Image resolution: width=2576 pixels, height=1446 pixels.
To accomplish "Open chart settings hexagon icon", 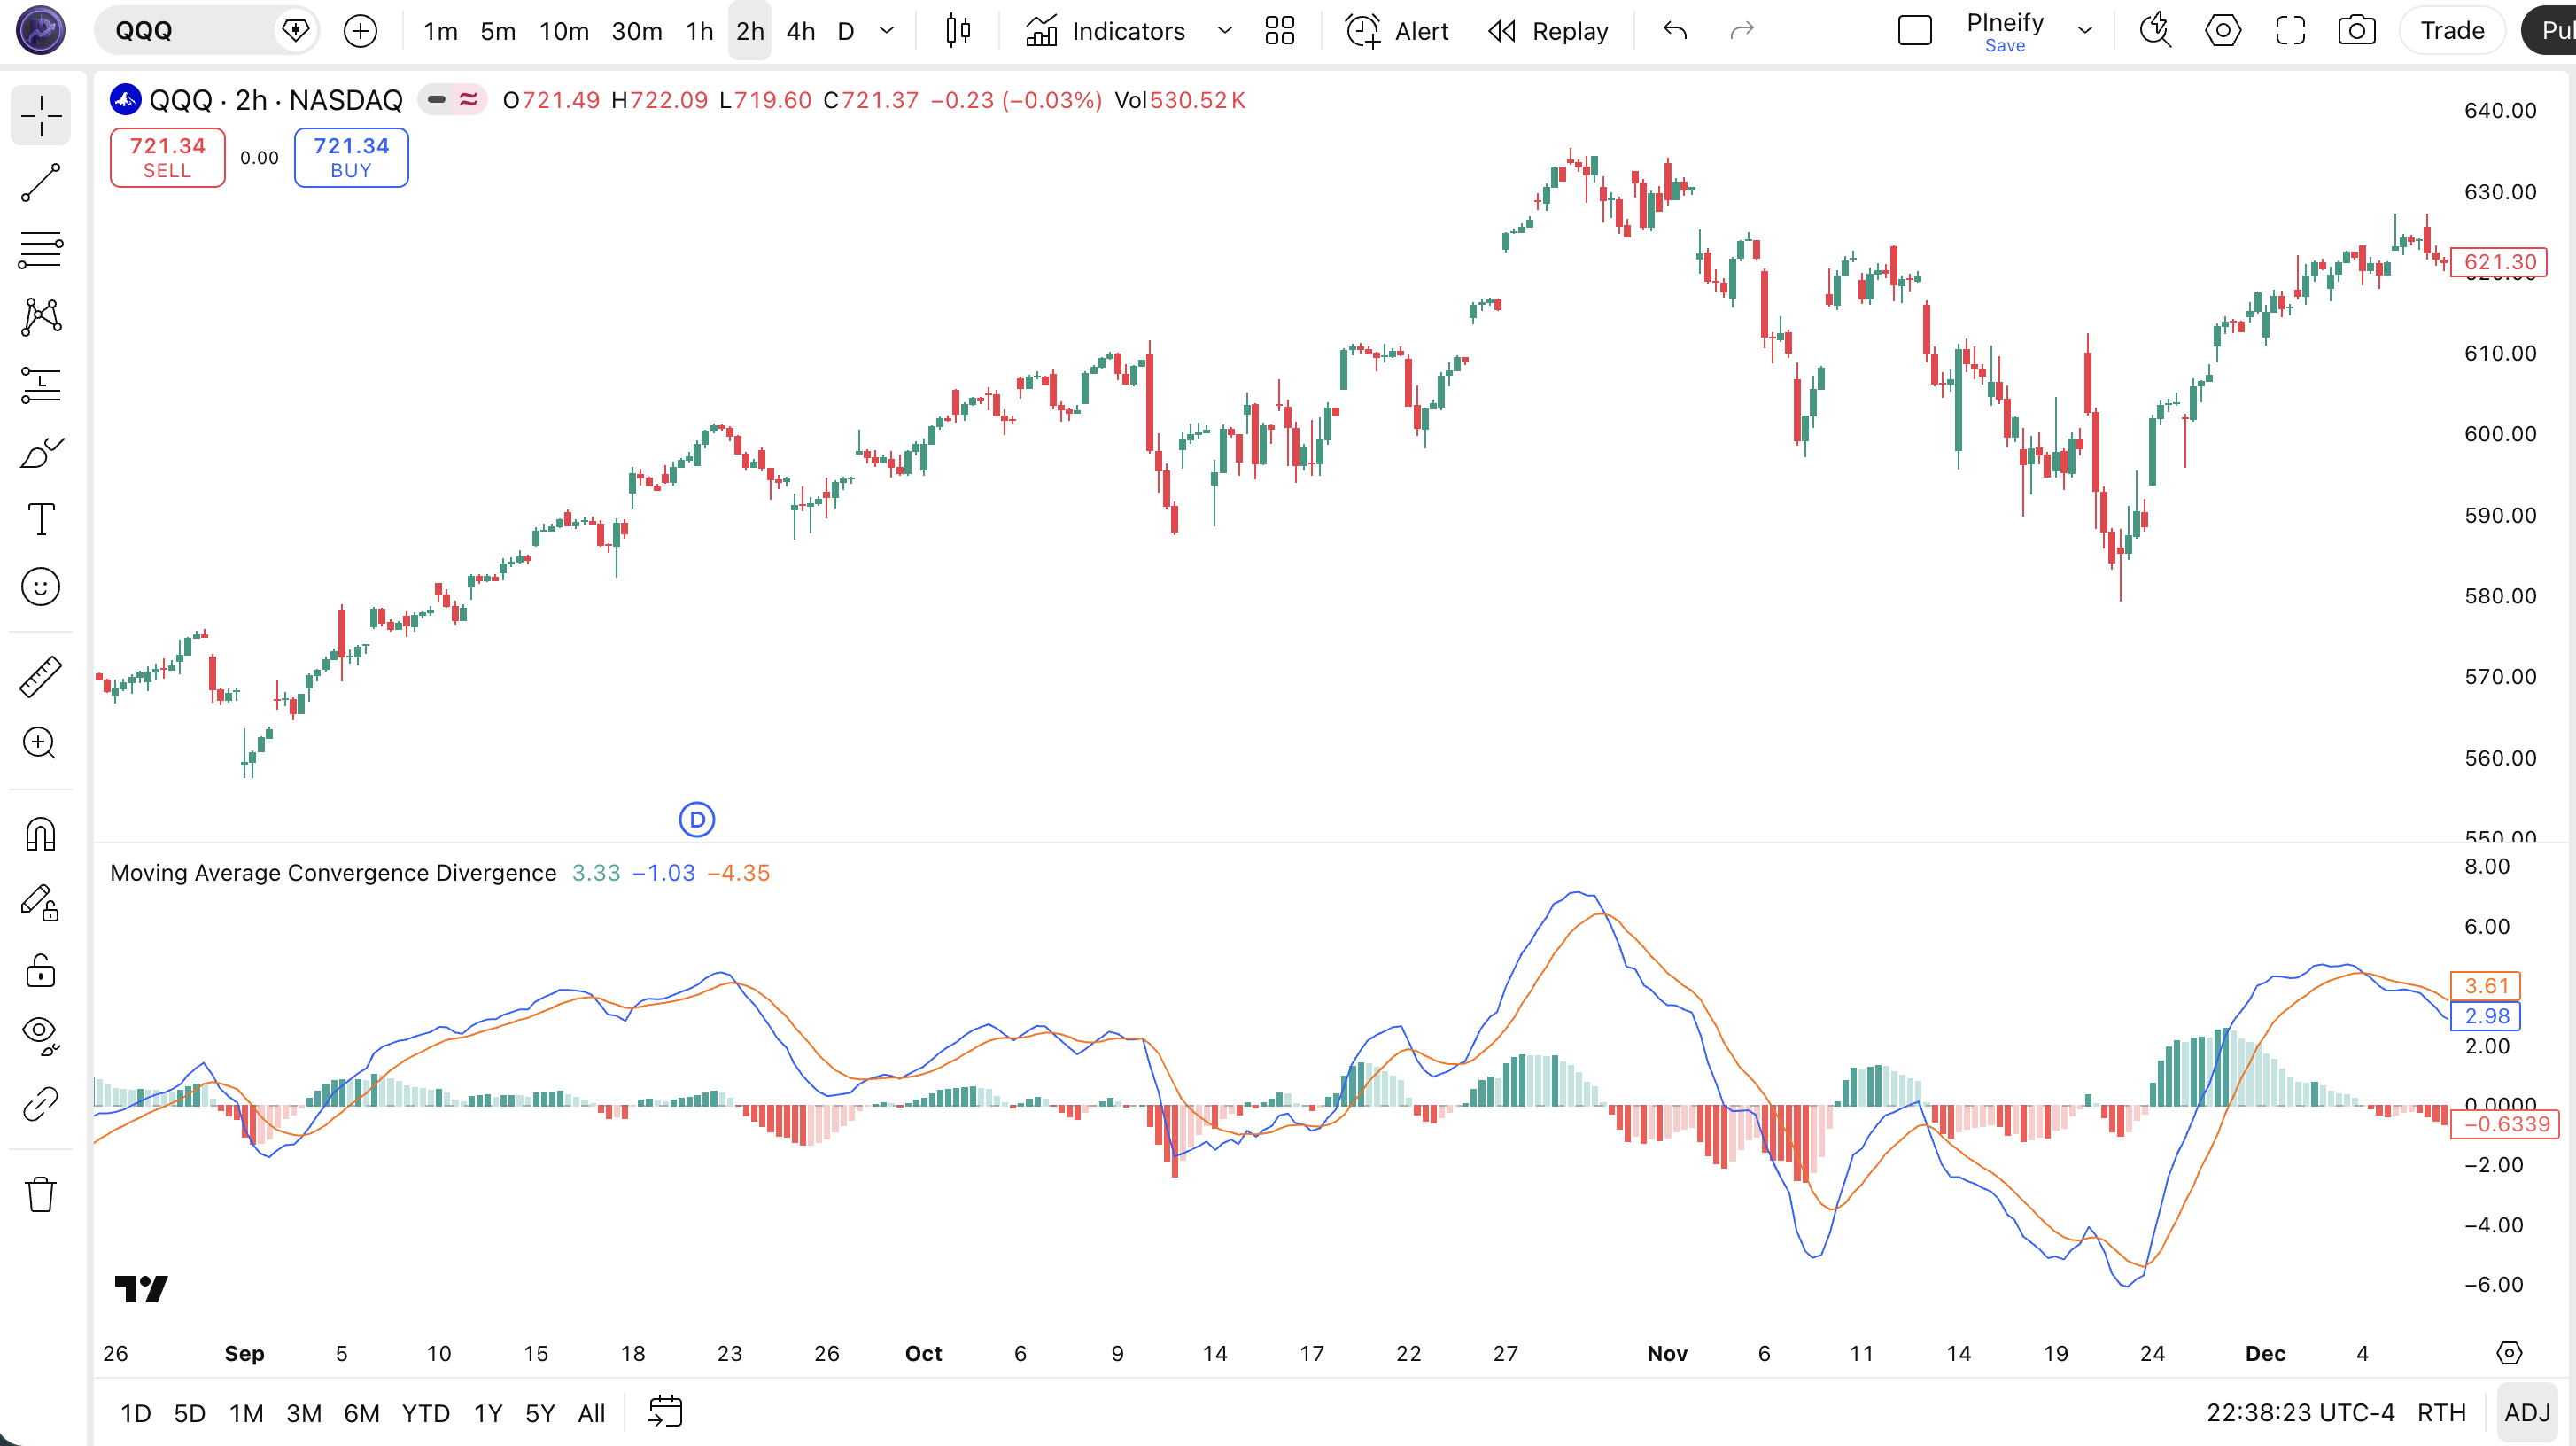I will tap(2223, 31).
